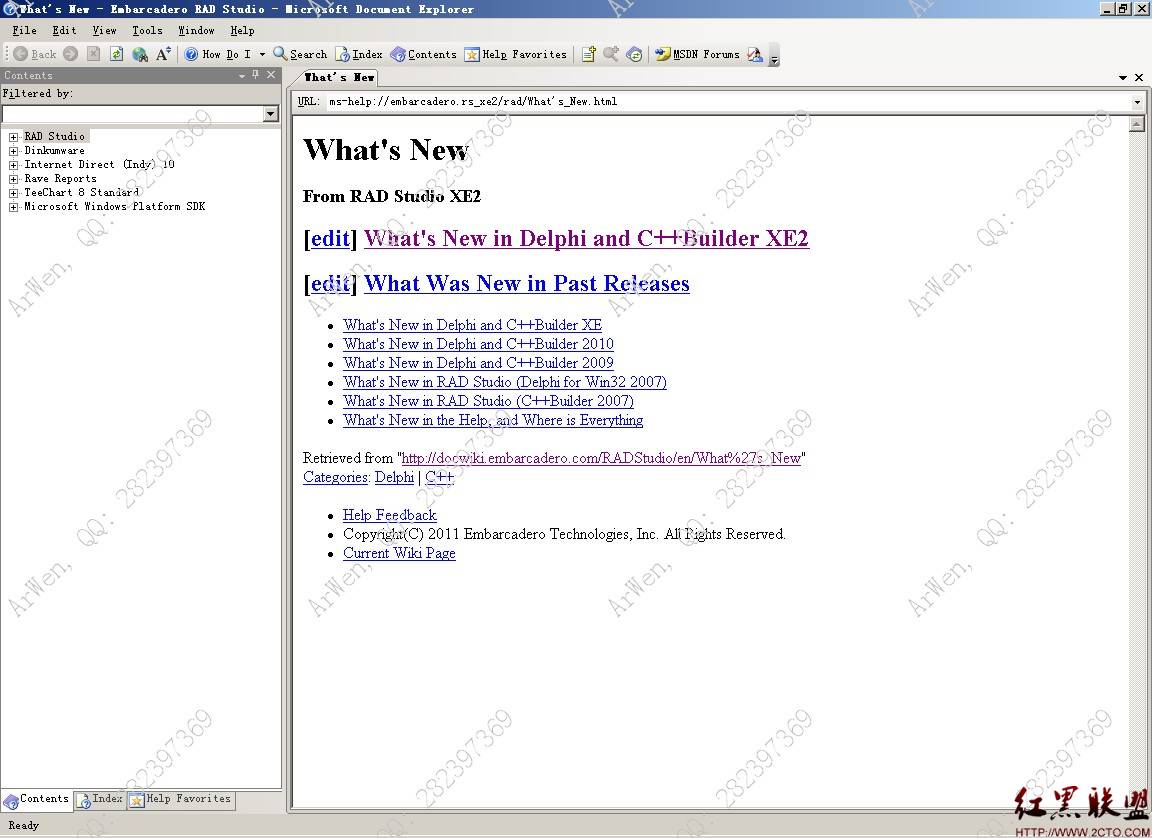Expand the Dinkumware tree node
Screen dimensions: 1152x838
click(13, 151)
